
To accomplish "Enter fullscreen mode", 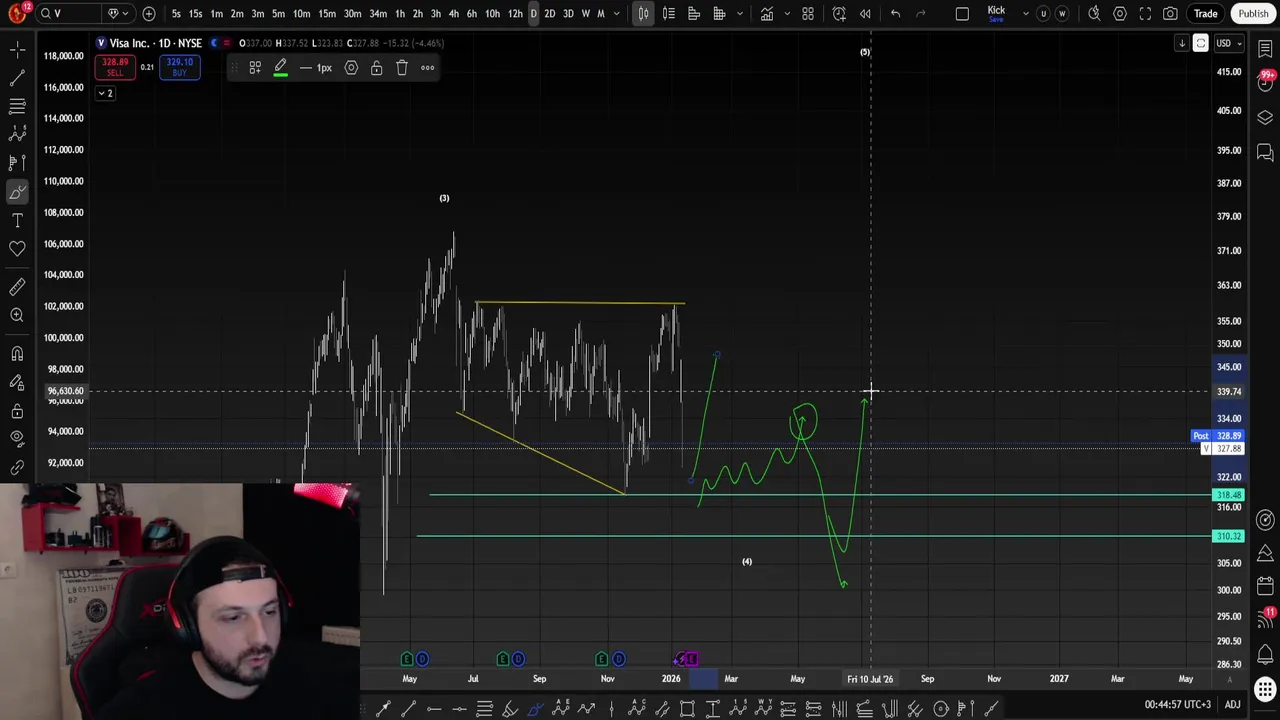I will (1146, 14).
